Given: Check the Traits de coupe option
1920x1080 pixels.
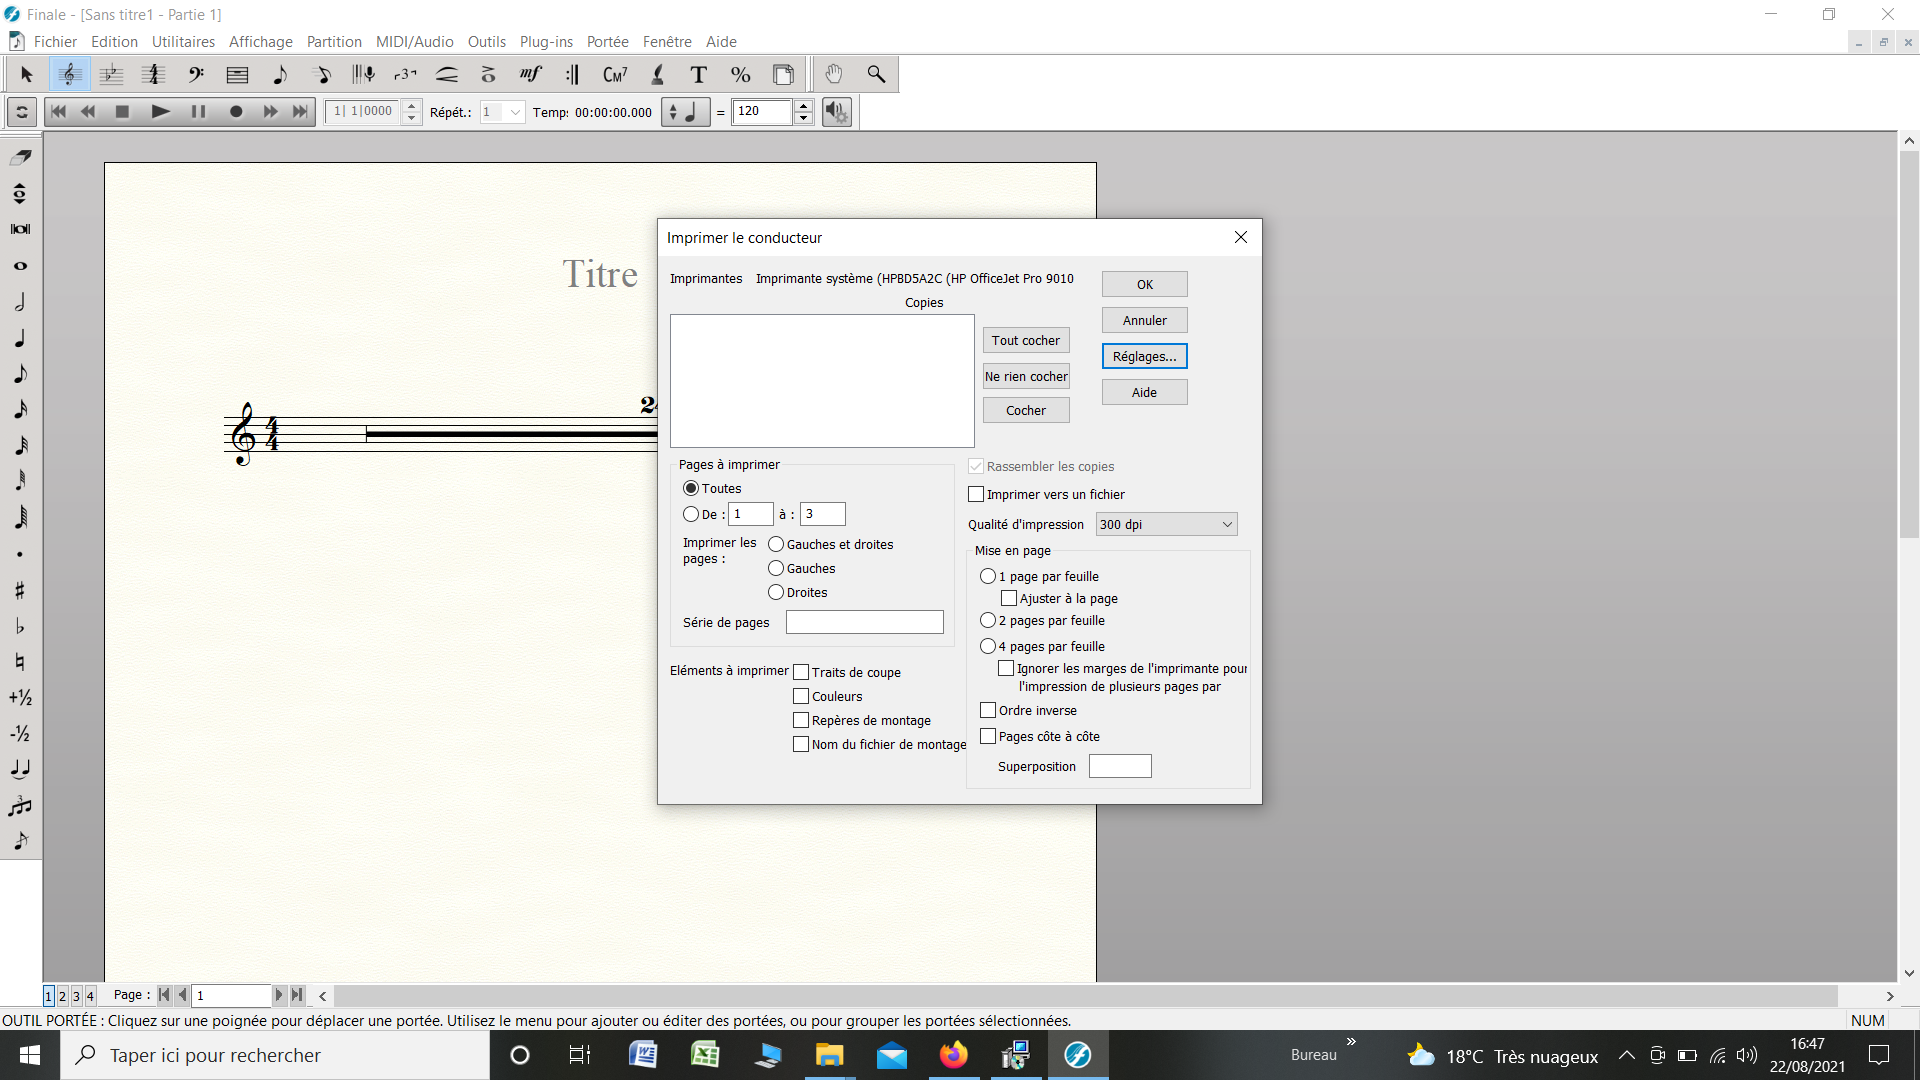Looking at the screenshot, I should [801, 672].
